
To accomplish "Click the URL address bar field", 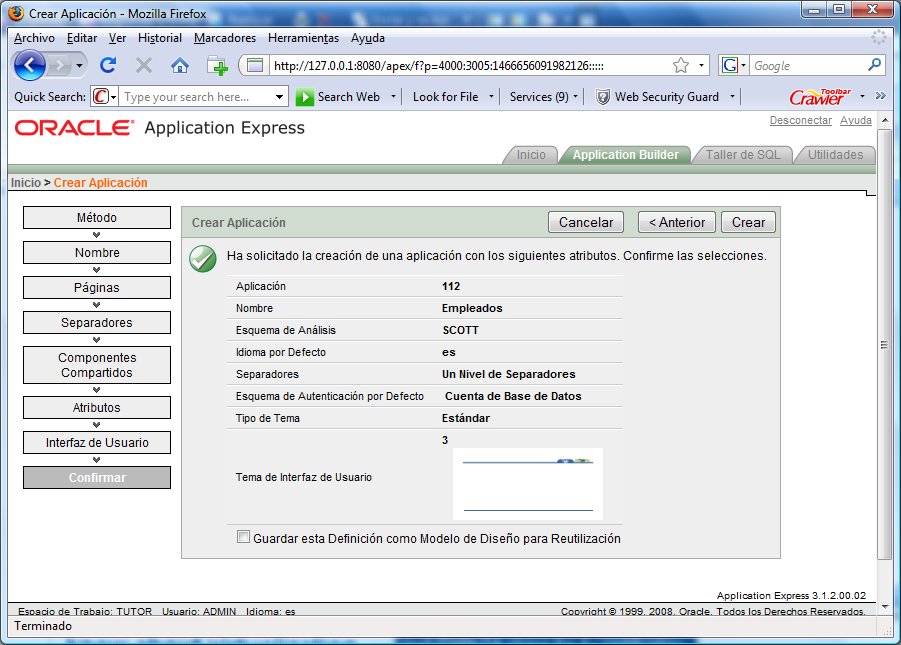I will (468, 66).
